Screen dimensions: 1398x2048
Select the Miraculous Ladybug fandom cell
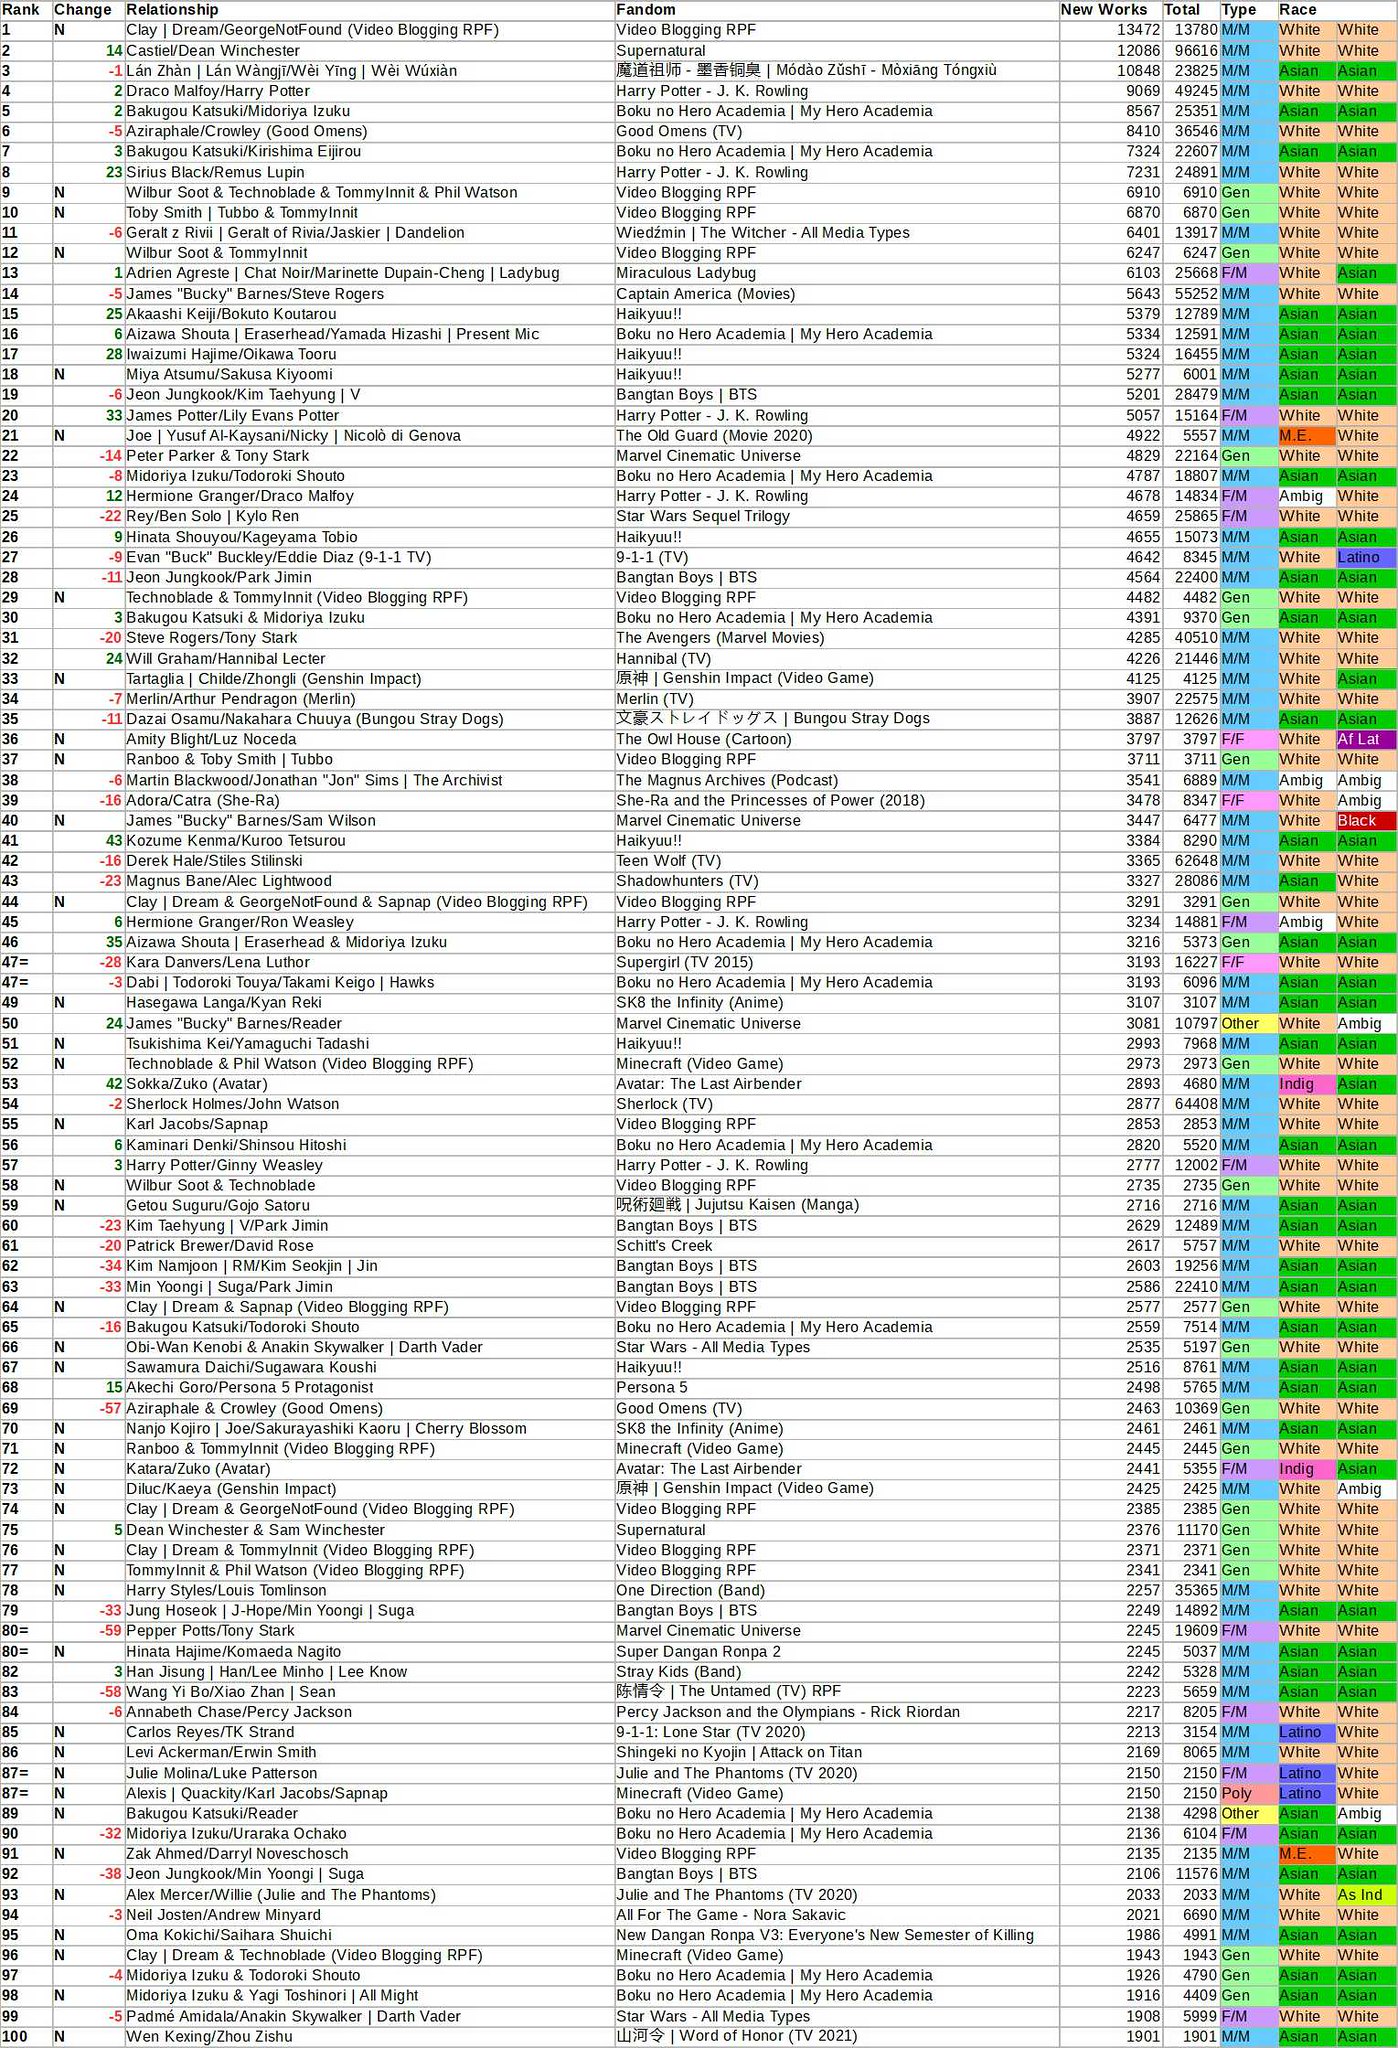click(836, 273)
